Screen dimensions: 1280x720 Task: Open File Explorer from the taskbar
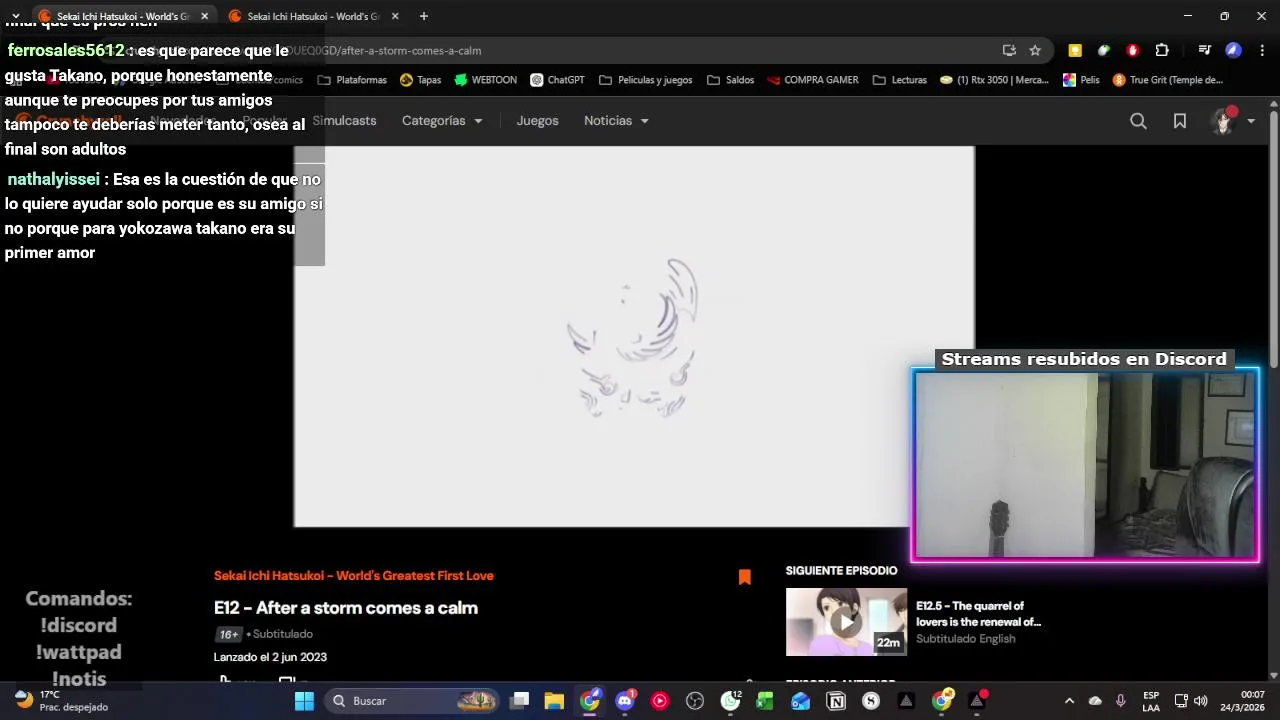point(554,701)
